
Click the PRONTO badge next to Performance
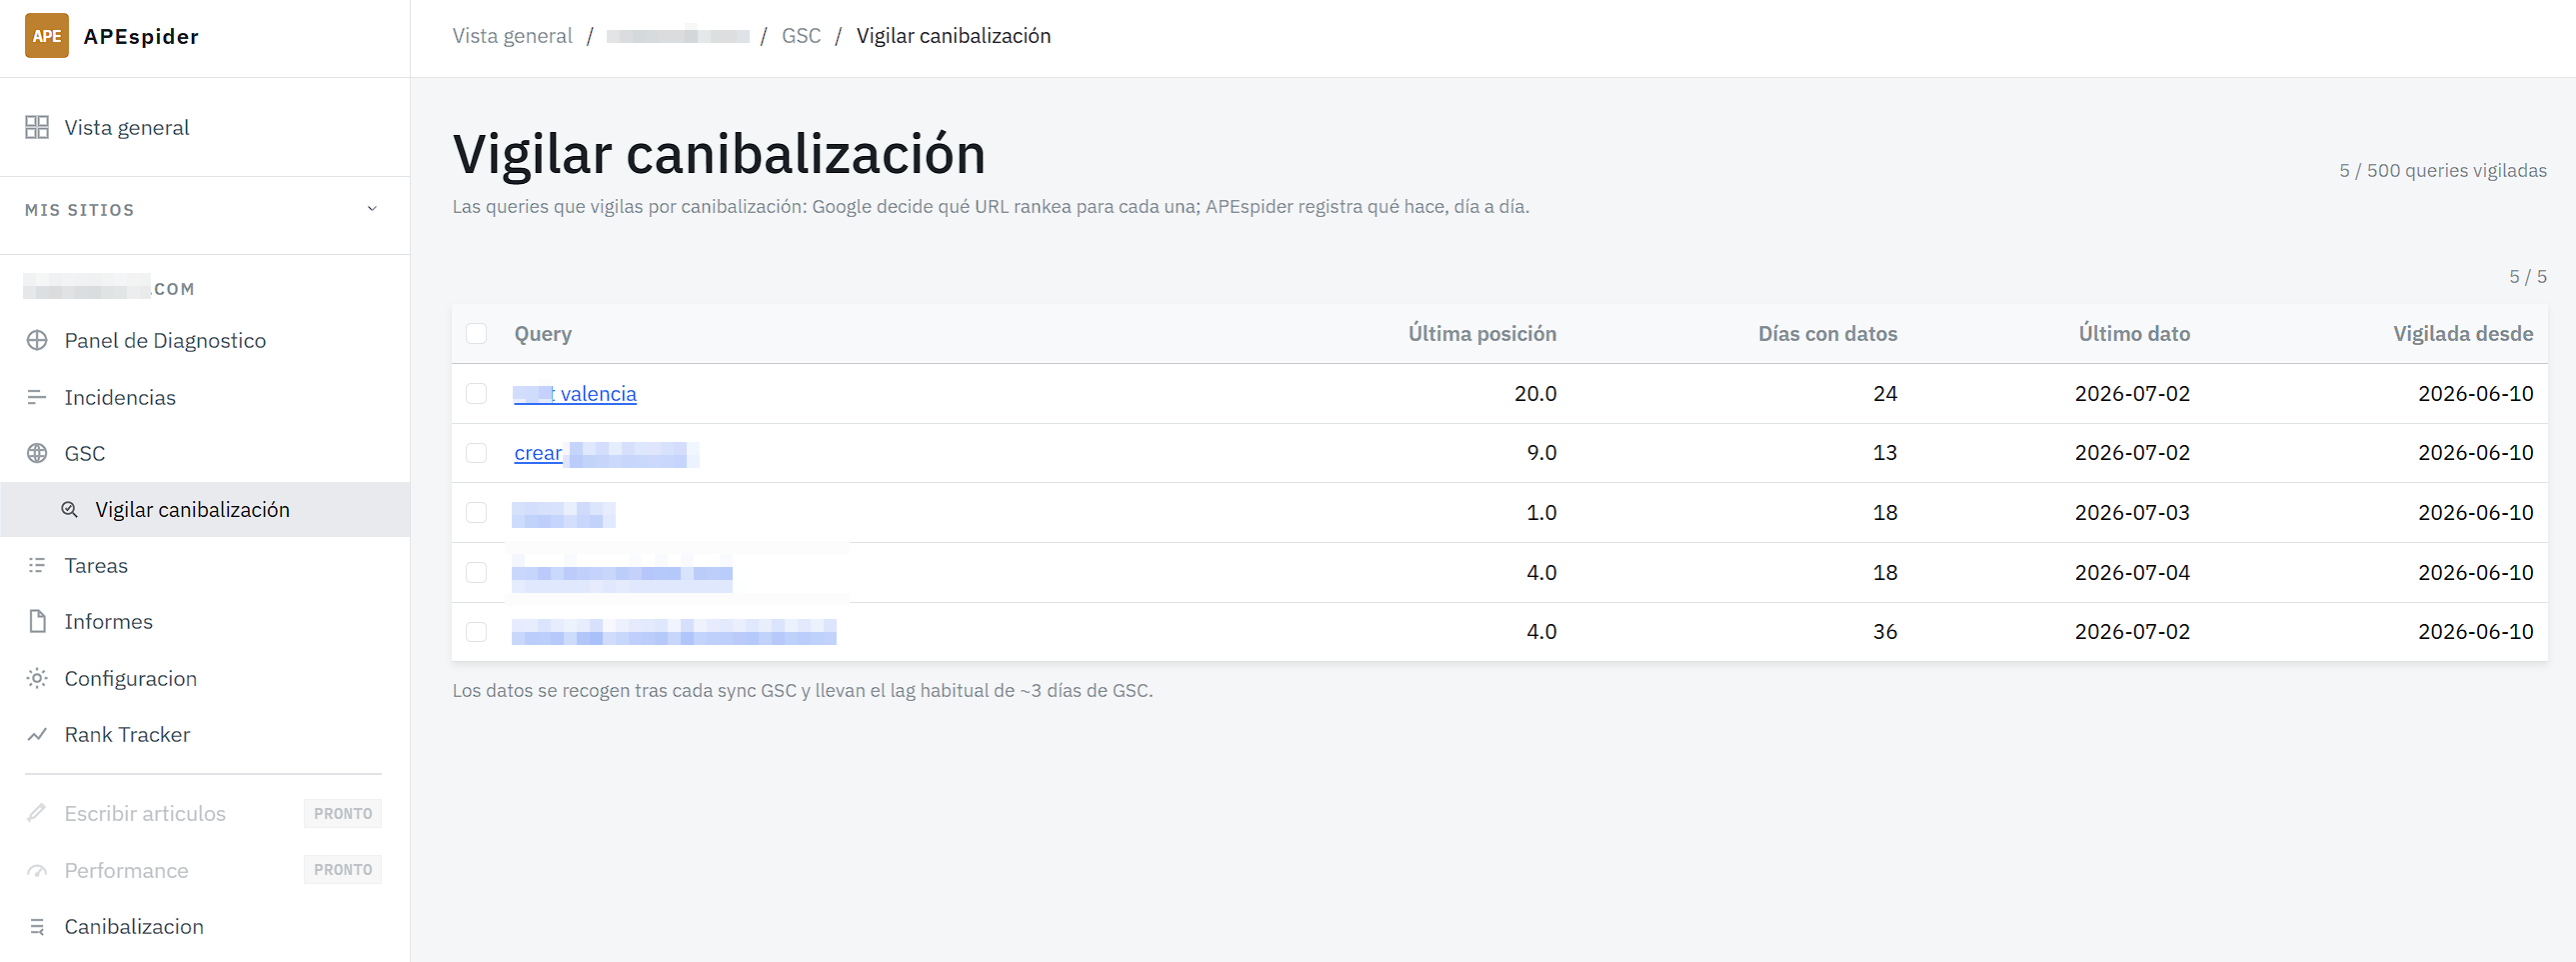coord(343,869)
